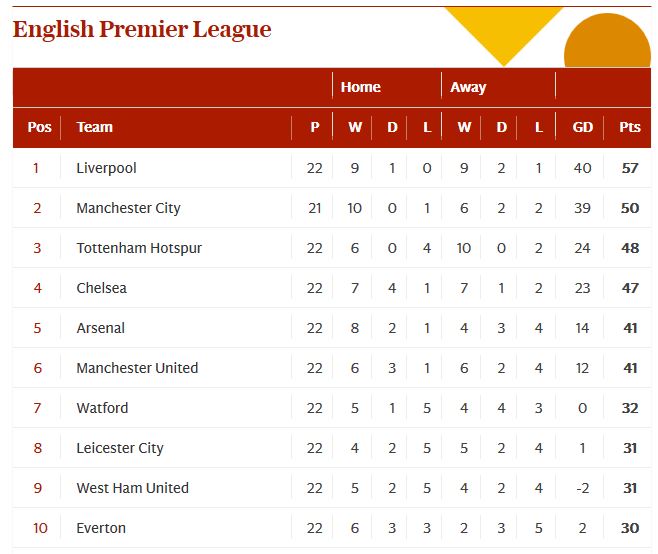Click the GD column header
This screenshot has width=658, height=554.
[583, 127]
